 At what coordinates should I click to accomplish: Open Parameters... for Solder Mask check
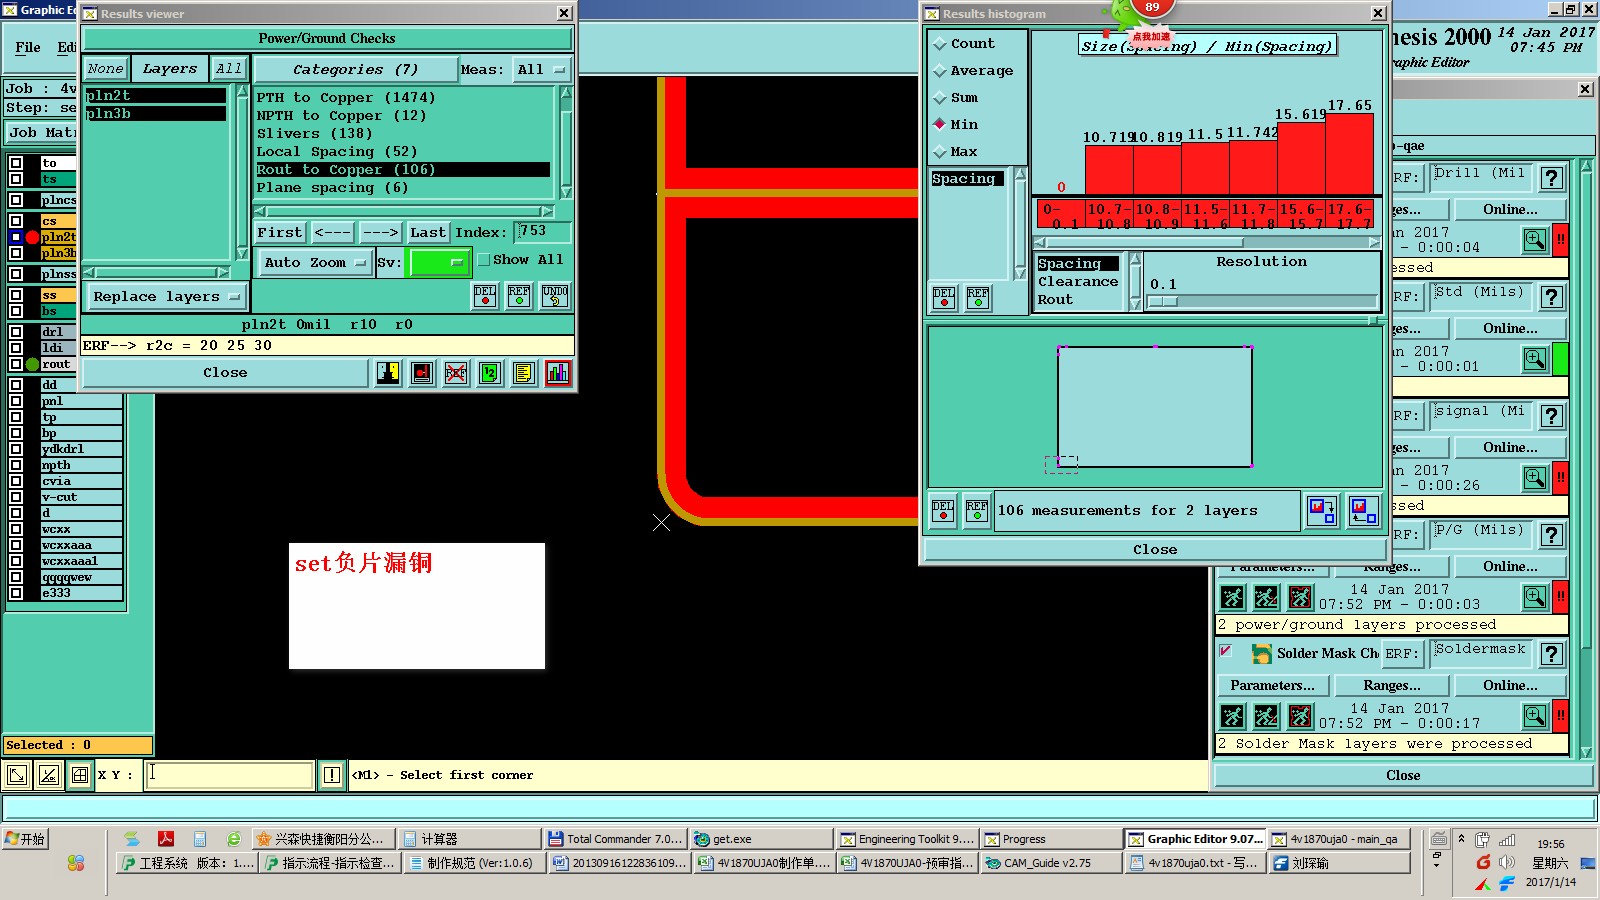pos(1273,686)
